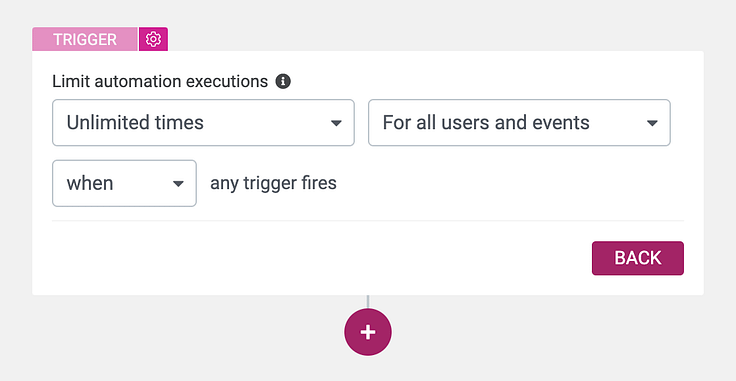Click the caret arrow in Unlimited times
The height and width of the screenshot is (381, 736).
click(336, 123)
